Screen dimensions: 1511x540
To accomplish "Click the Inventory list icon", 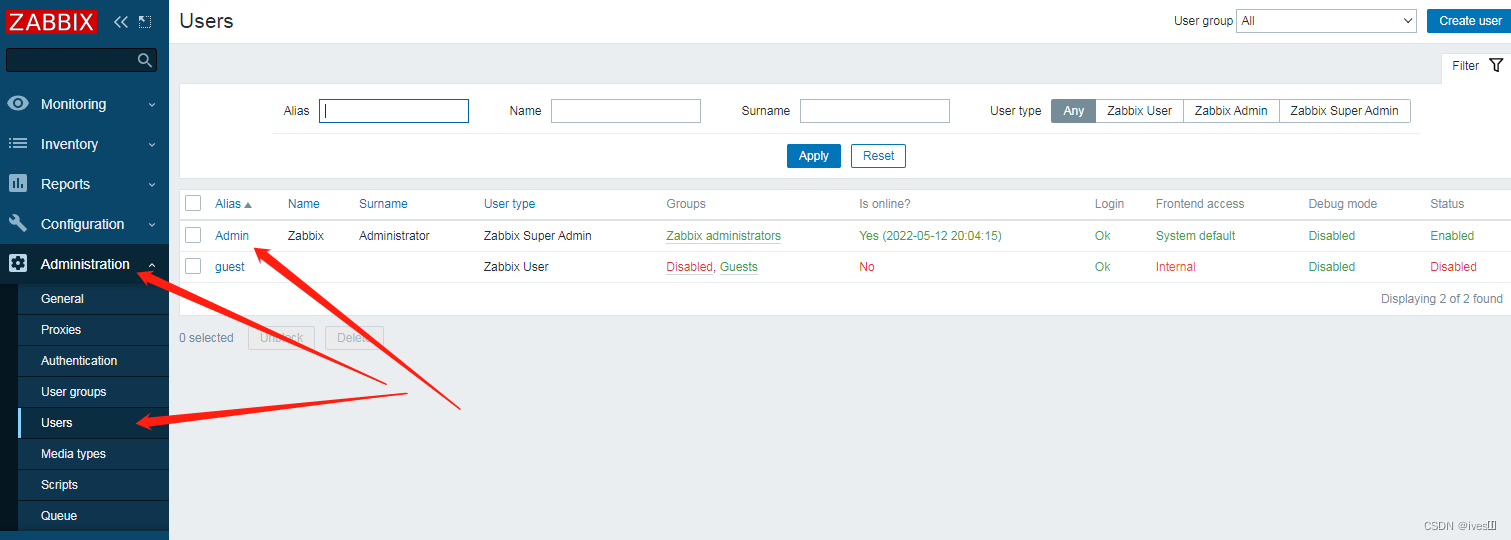I will click(18, 144).
